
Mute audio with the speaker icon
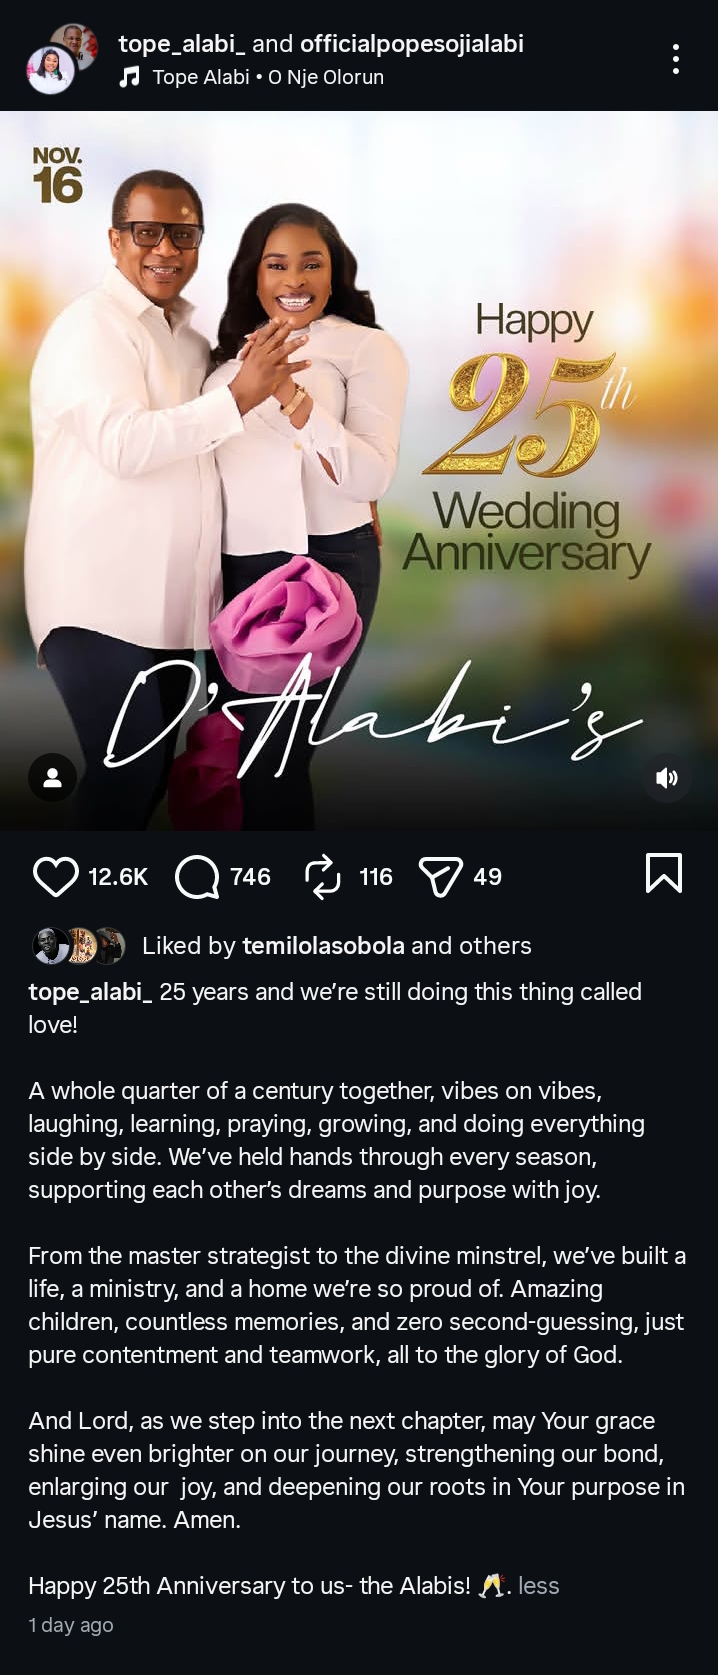tap(667, 777)
